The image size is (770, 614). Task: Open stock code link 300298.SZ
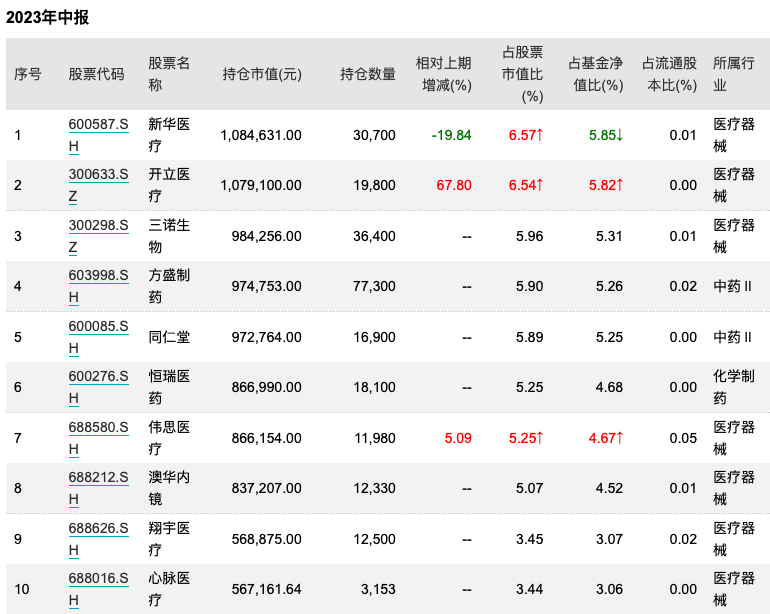coord(98,236)
